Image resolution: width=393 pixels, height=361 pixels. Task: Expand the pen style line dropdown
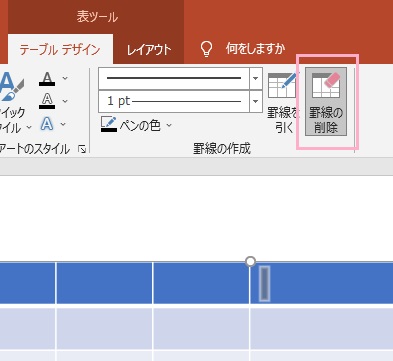(x=256, y=78)
